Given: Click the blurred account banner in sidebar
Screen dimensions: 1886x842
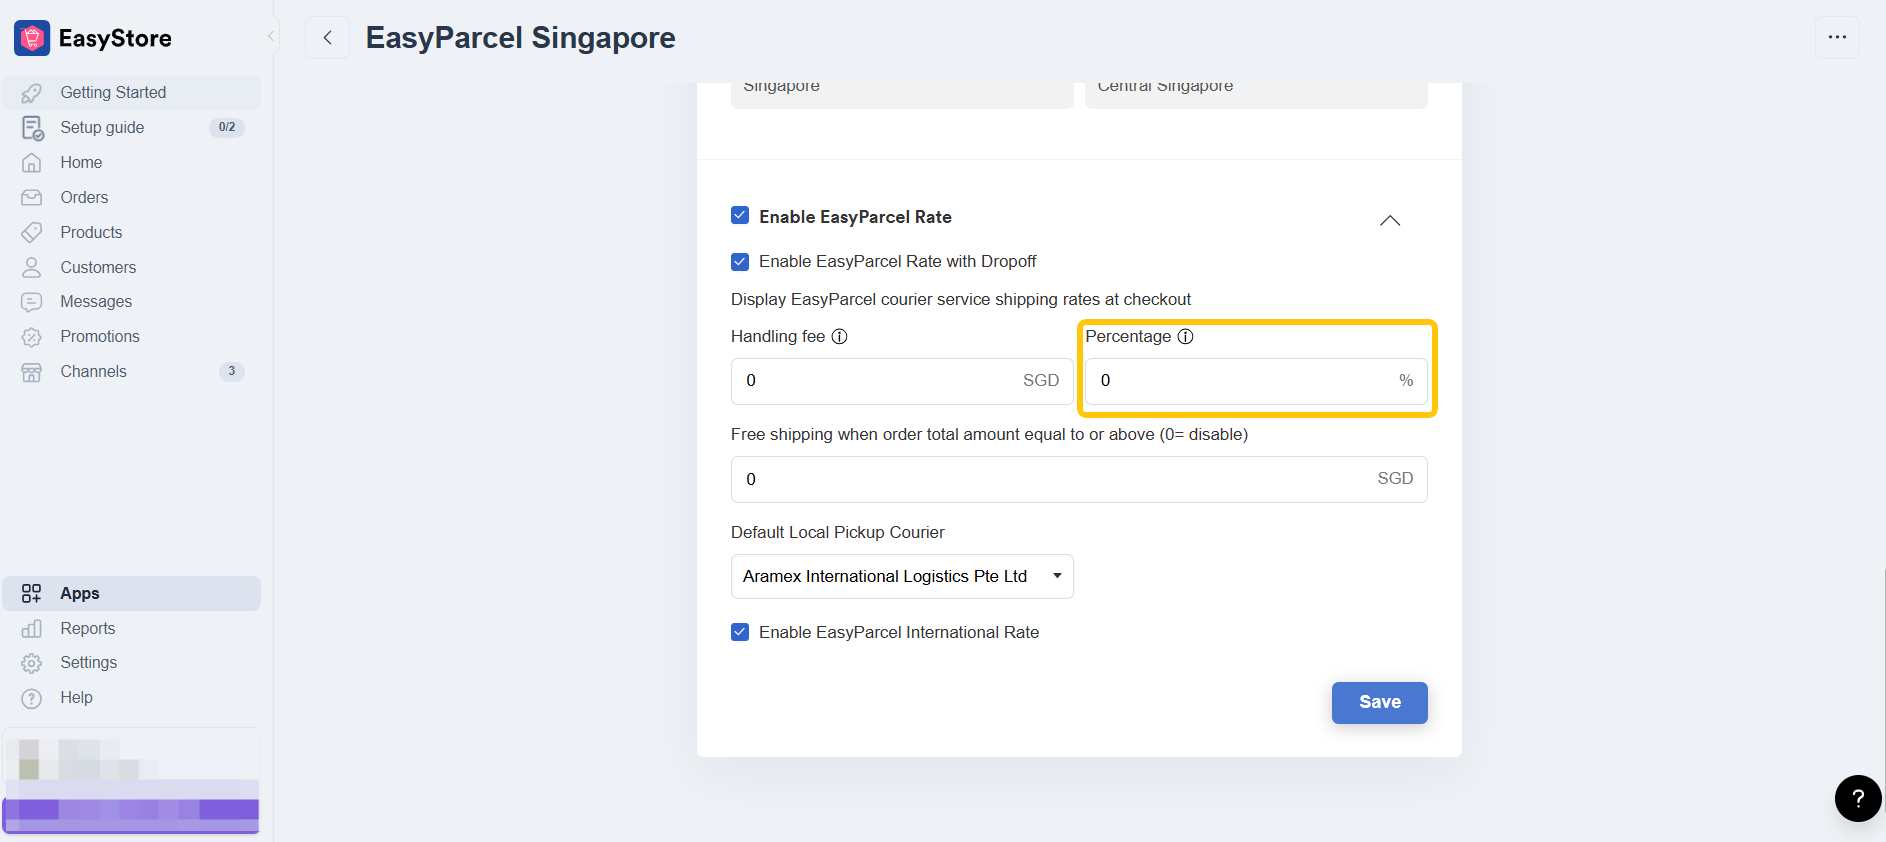Looking at the screenshot, I should click(131, 781).
